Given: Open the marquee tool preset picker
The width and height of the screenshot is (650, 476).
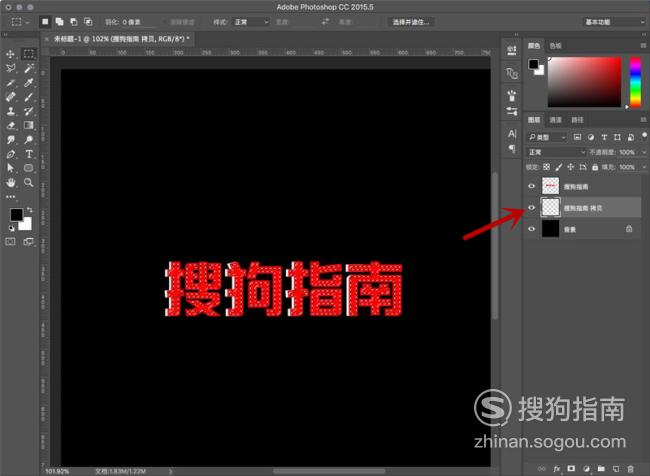Looking at the screenshot, I should [x=20, y=22].
